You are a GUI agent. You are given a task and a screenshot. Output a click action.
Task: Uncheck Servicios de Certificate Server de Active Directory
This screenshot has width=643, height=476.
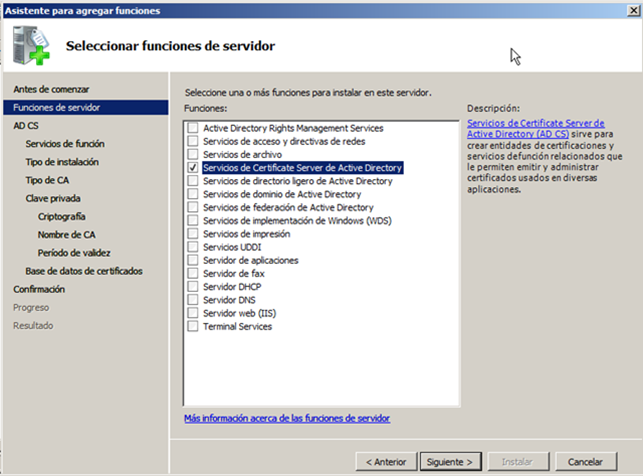pyautogui.click(x=193, y=169)
